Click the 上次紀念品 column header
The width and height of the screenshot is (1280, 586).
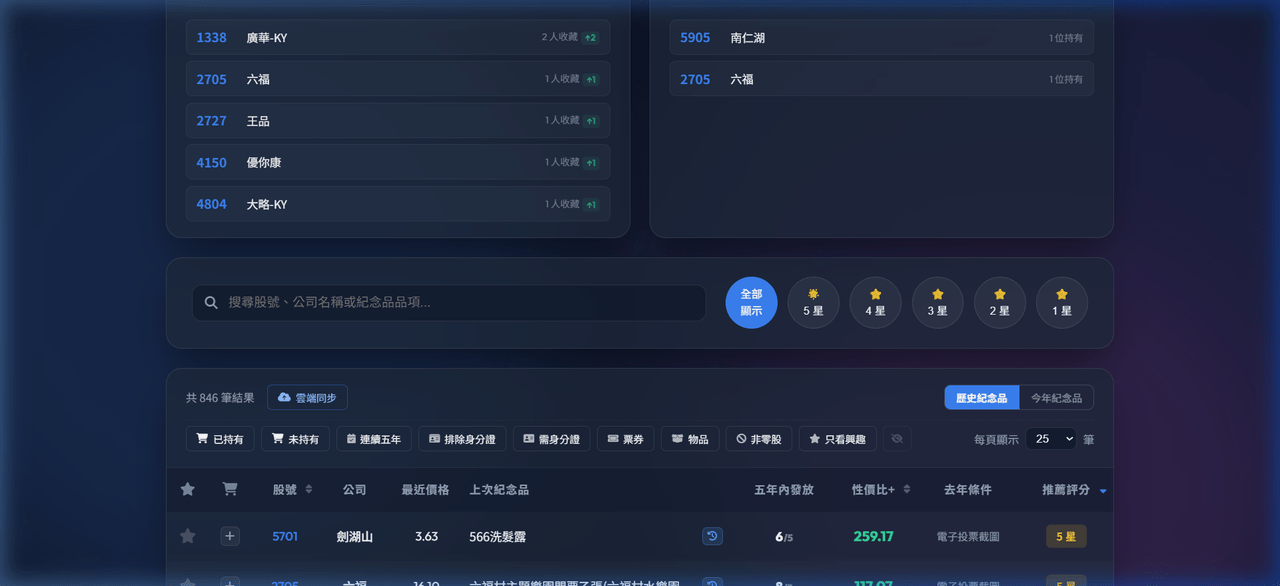point(499,490)
